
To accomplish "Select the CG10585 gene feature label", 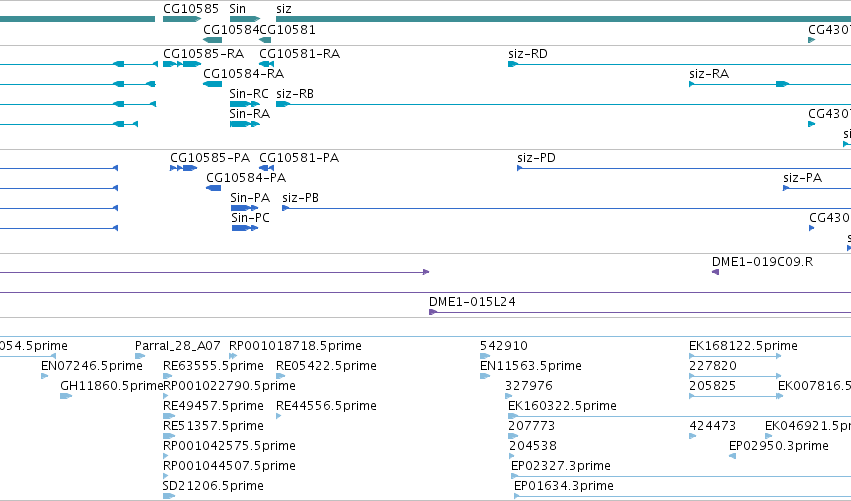I will click(x=191, y=9).
